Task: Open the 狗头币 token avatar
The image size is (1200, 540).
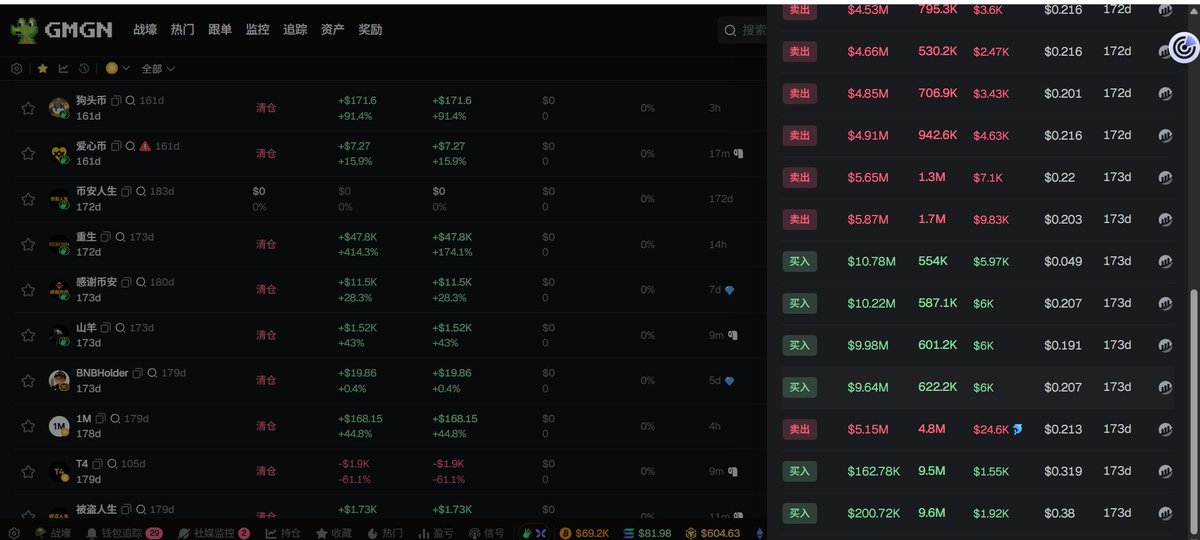Action: coord(59,108)
